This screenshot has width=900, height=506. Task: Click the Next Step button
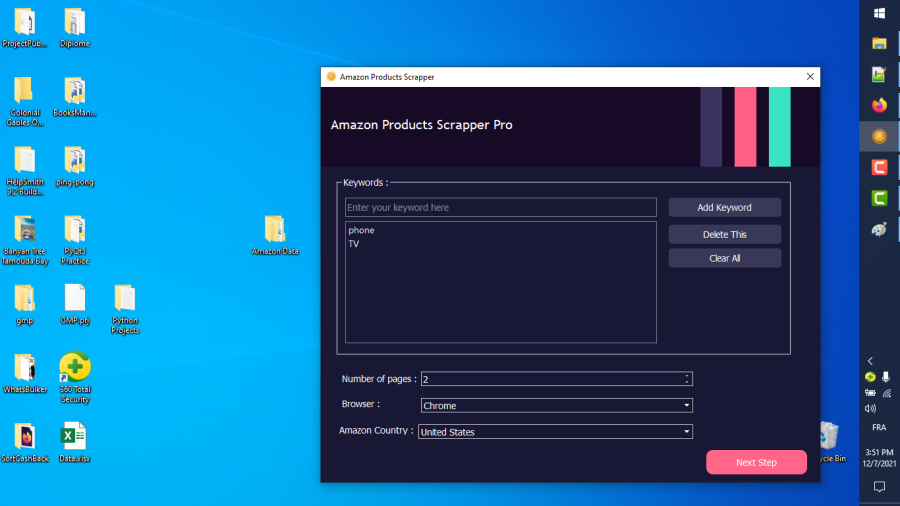click(x=756, y=462)
